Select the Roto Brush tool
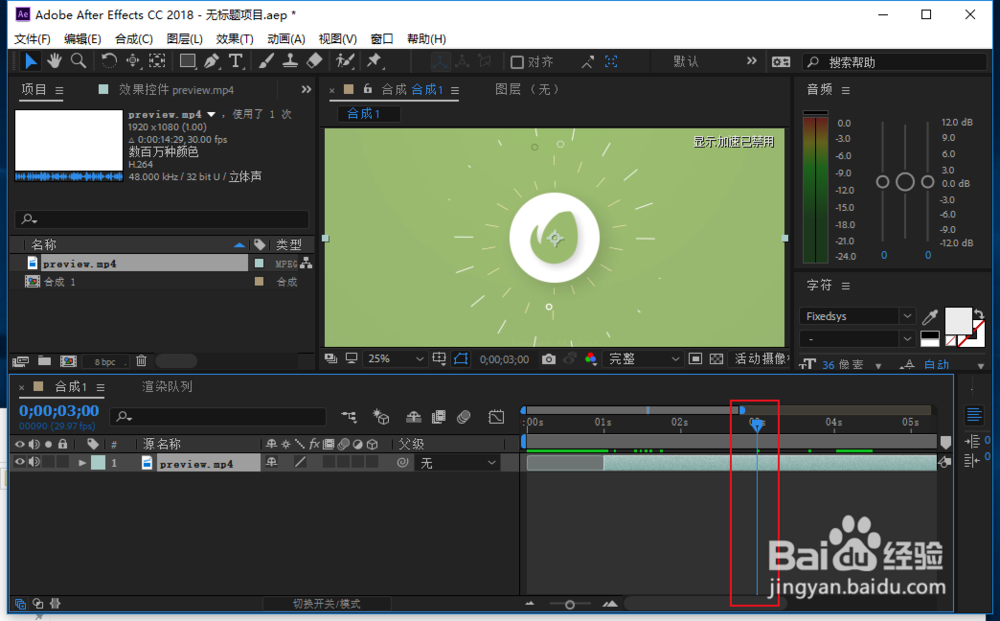The height and width of the screenshot is (621, 1000). coord(345,61)
